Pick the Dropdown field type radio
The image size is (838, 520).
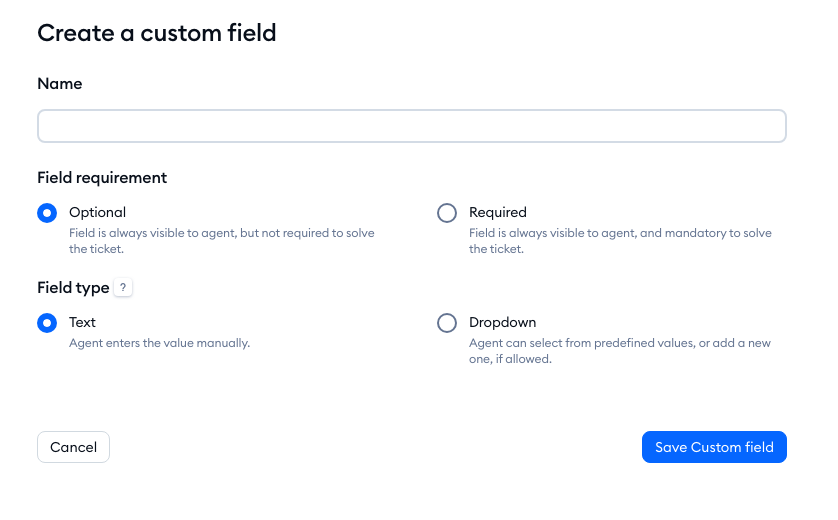(447, 323)
